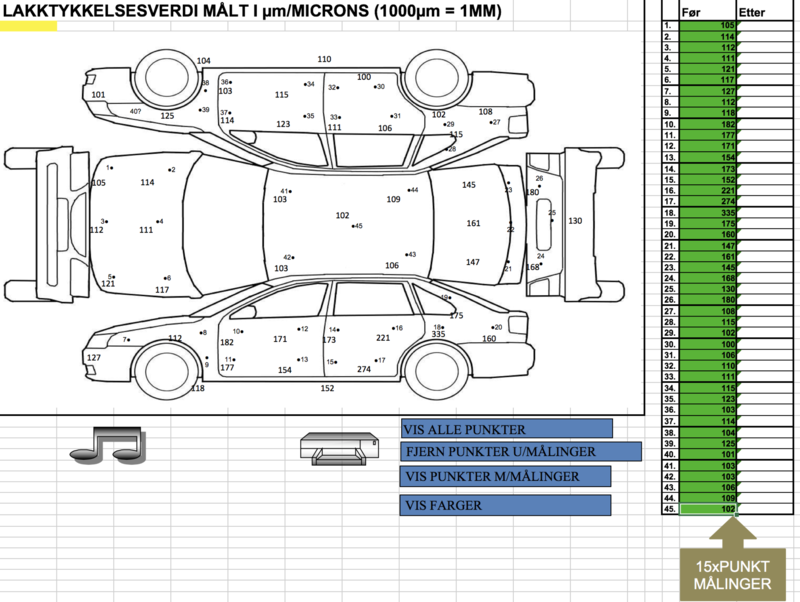Select the Etter cell for row 30

(765, 344)
